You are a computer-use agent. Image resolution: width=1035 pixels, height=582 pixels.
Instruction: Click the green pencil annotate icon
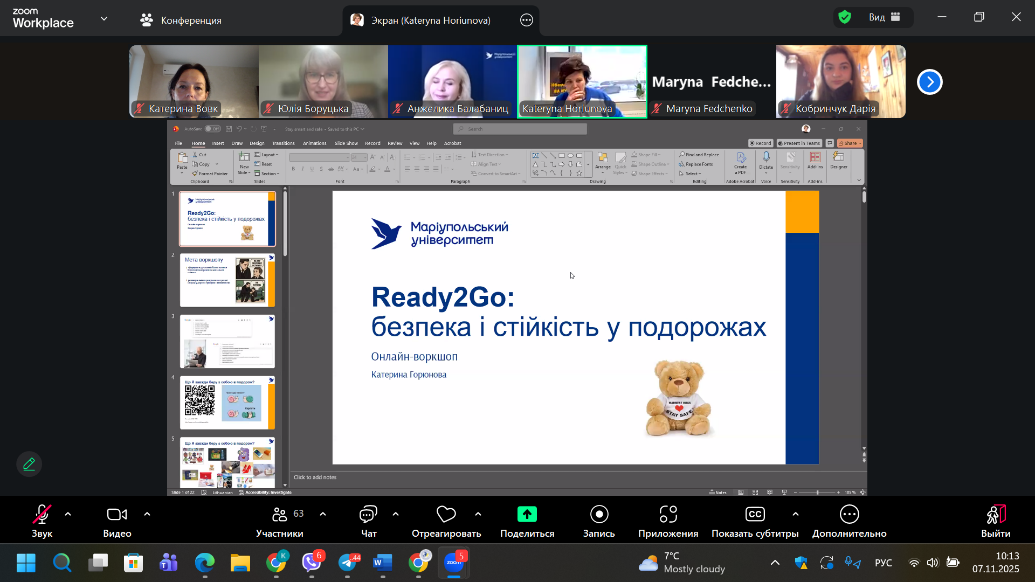point(29,464)
